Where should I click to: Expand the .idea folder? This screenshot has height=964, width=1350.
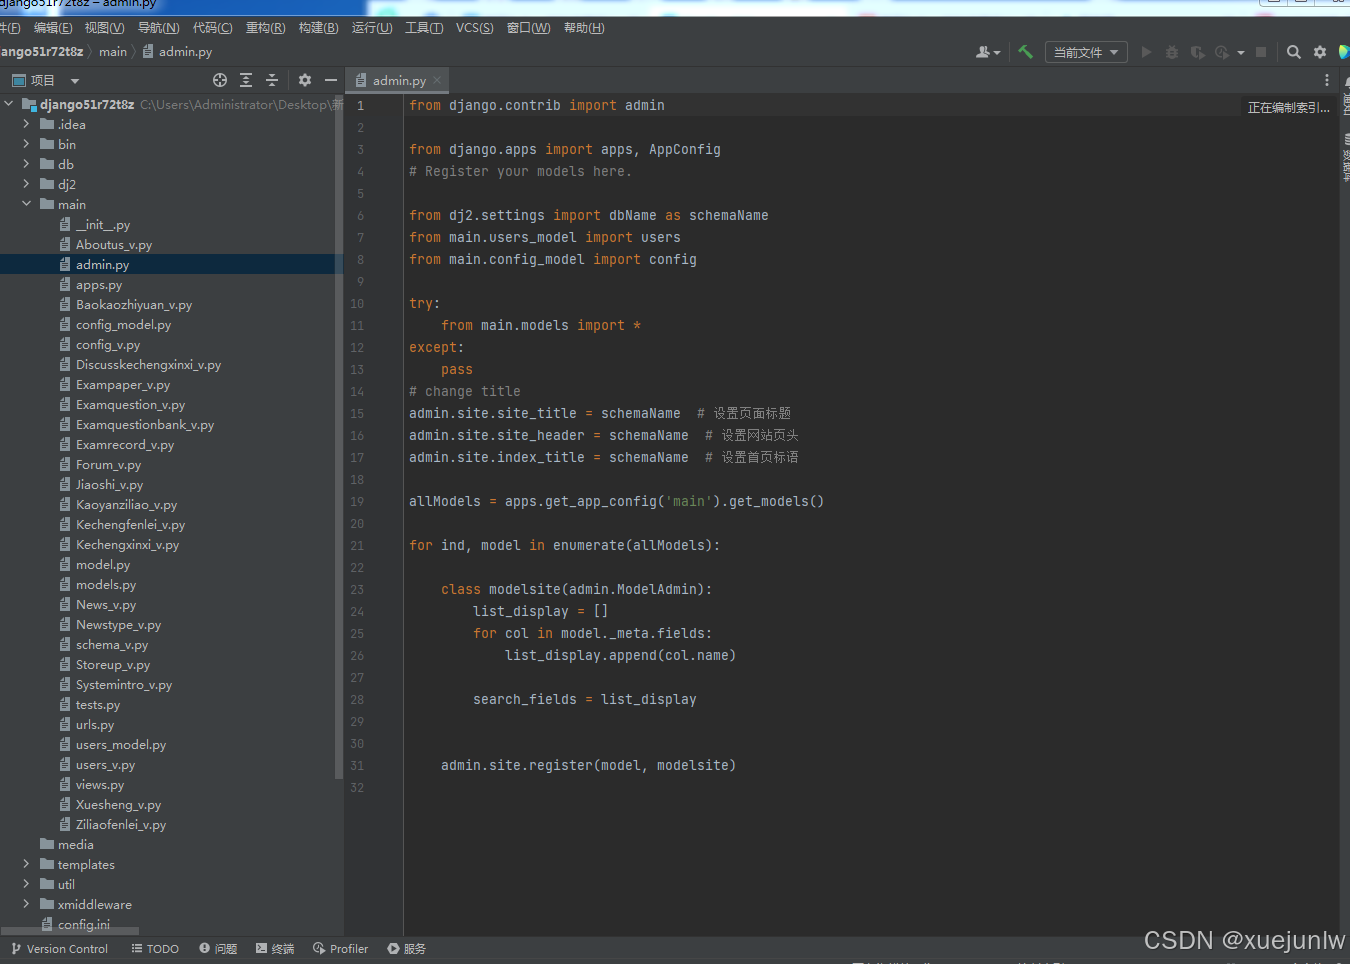(27, 124)
